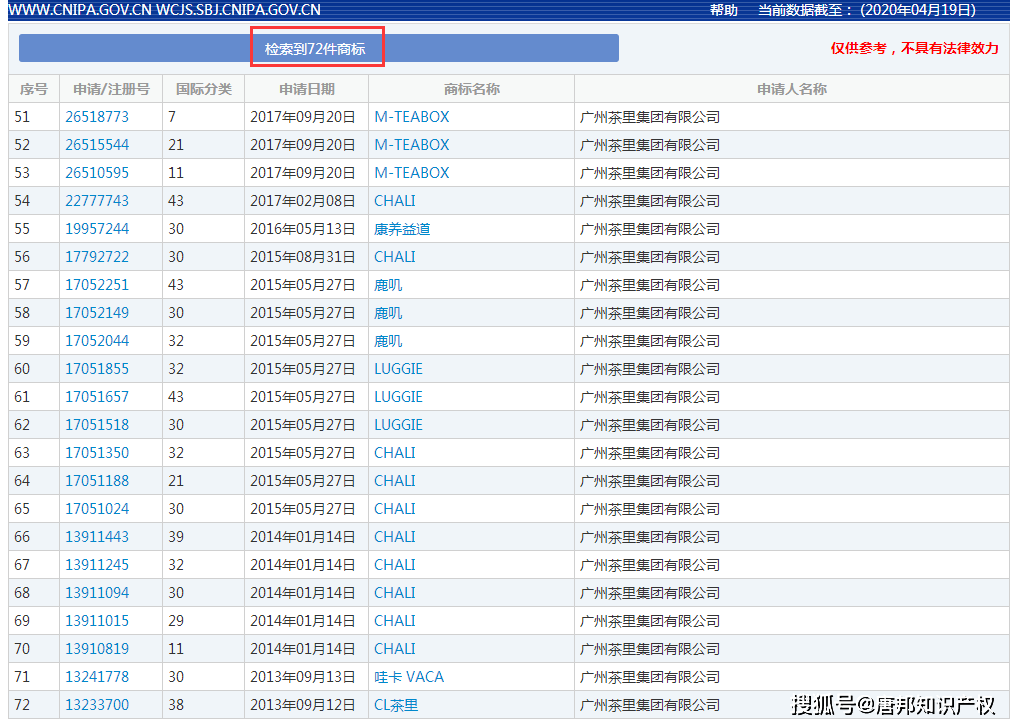Image resolution: width=1018 pixels, height=727 pixels.
Task: Open CHALI trademark in row 65
Action: [395, 508]
